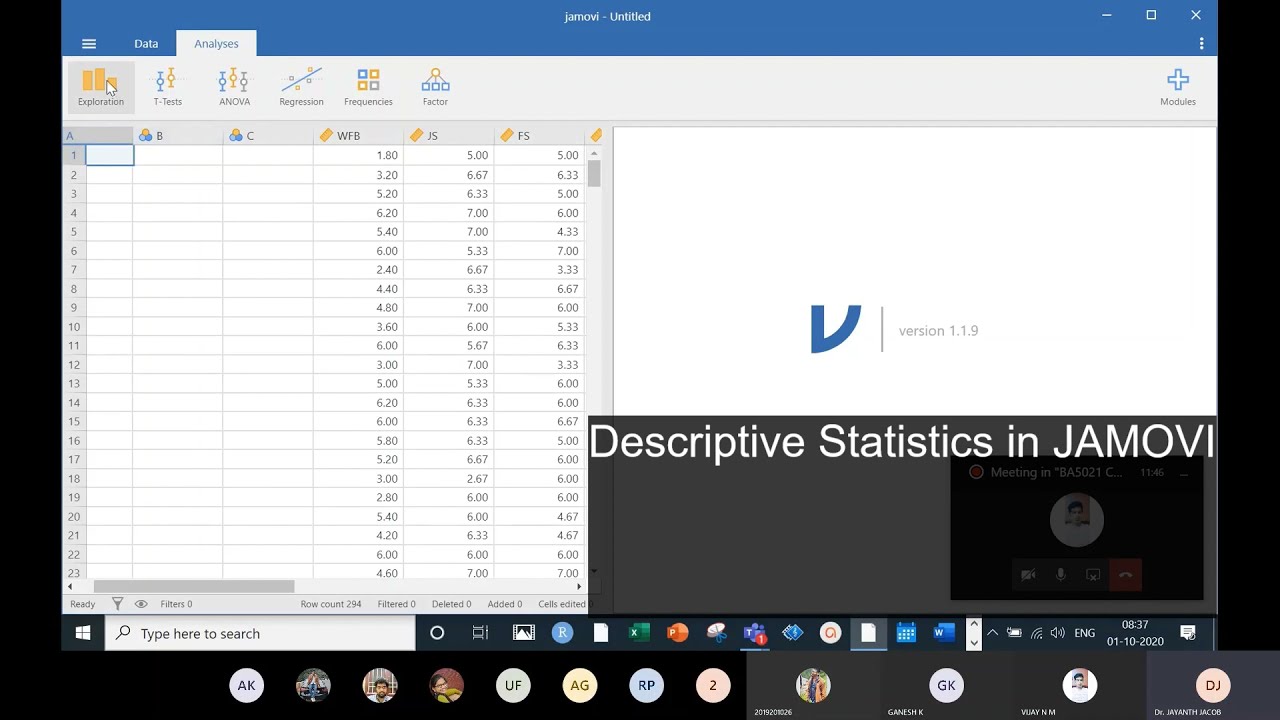The width and height of the screenshot is (1280, 720).
Task: Open the Photos app on taskbar
Action: click(x=523, y=633)
